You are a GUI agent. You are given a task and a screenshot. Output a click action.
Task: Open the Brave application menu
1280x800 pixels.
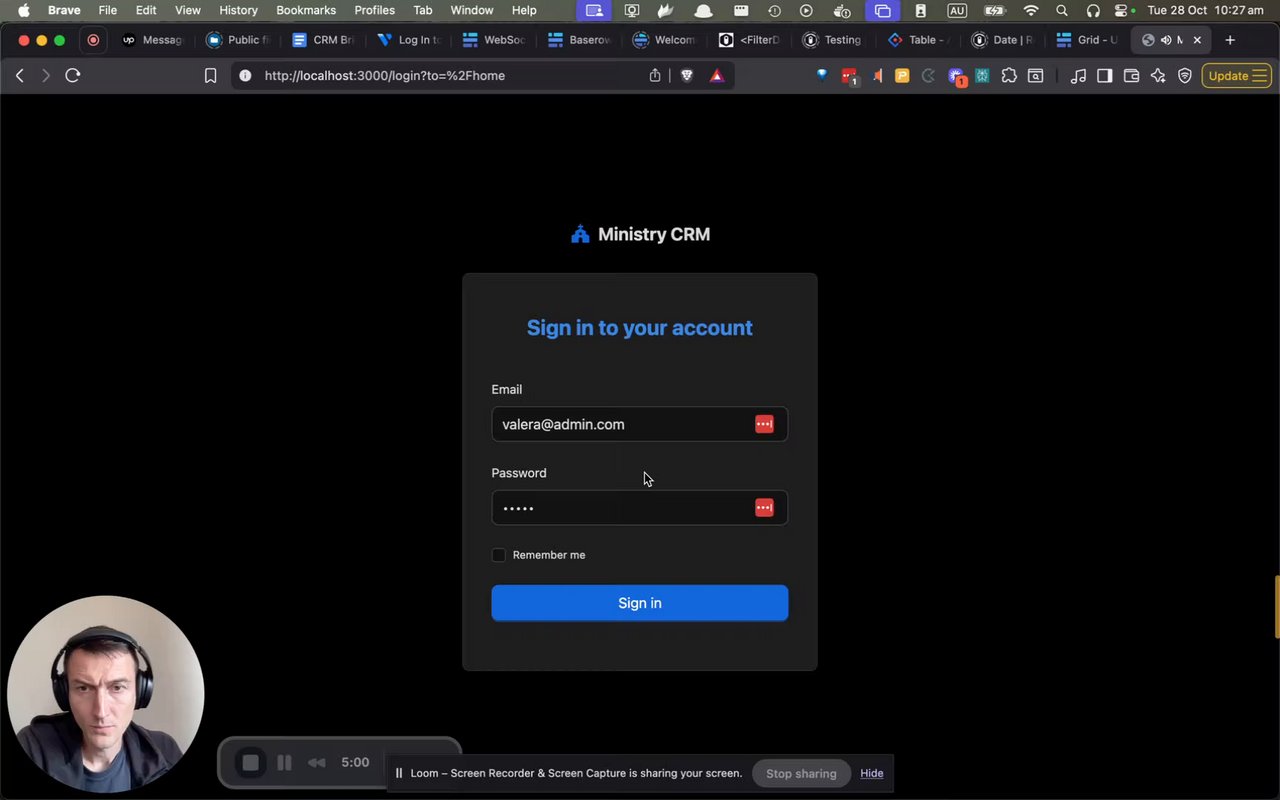pyautogui.click(x=64, y=10)
